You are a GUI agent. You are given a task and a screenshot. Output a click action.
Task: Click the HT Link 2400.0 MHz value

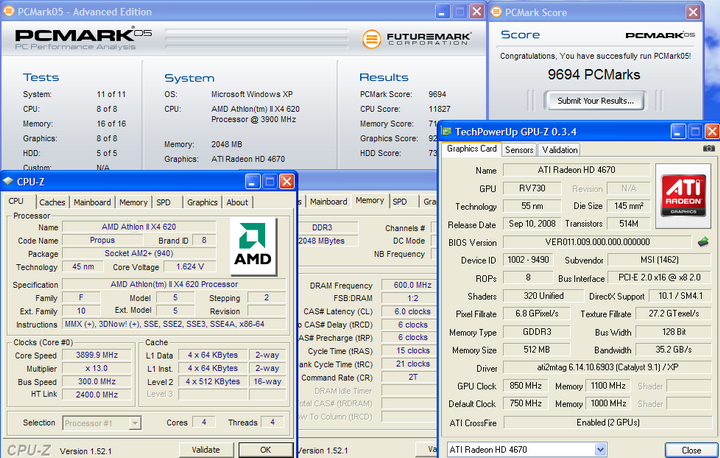click(x=97, y=395)
